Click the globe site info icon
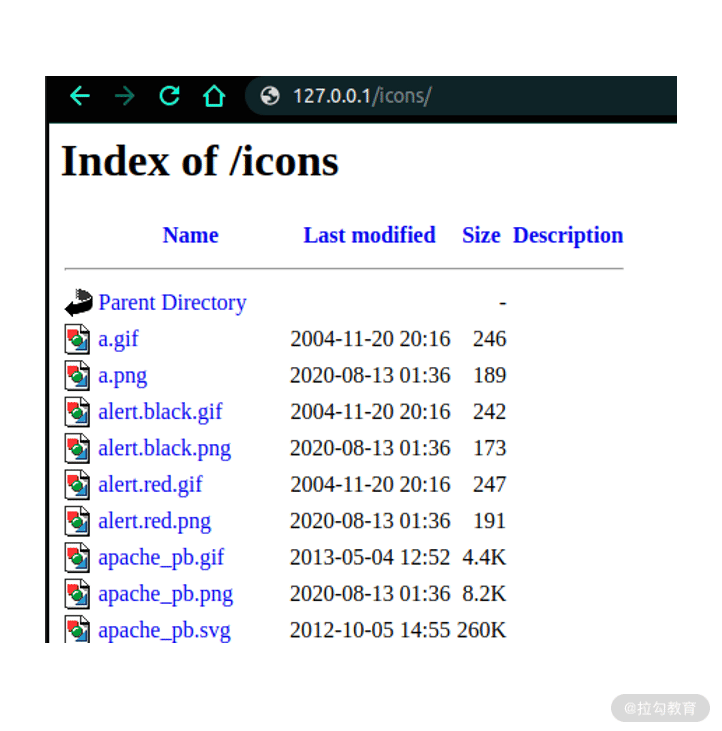Screen dimensions: 722x731 [x=270, y=96]
